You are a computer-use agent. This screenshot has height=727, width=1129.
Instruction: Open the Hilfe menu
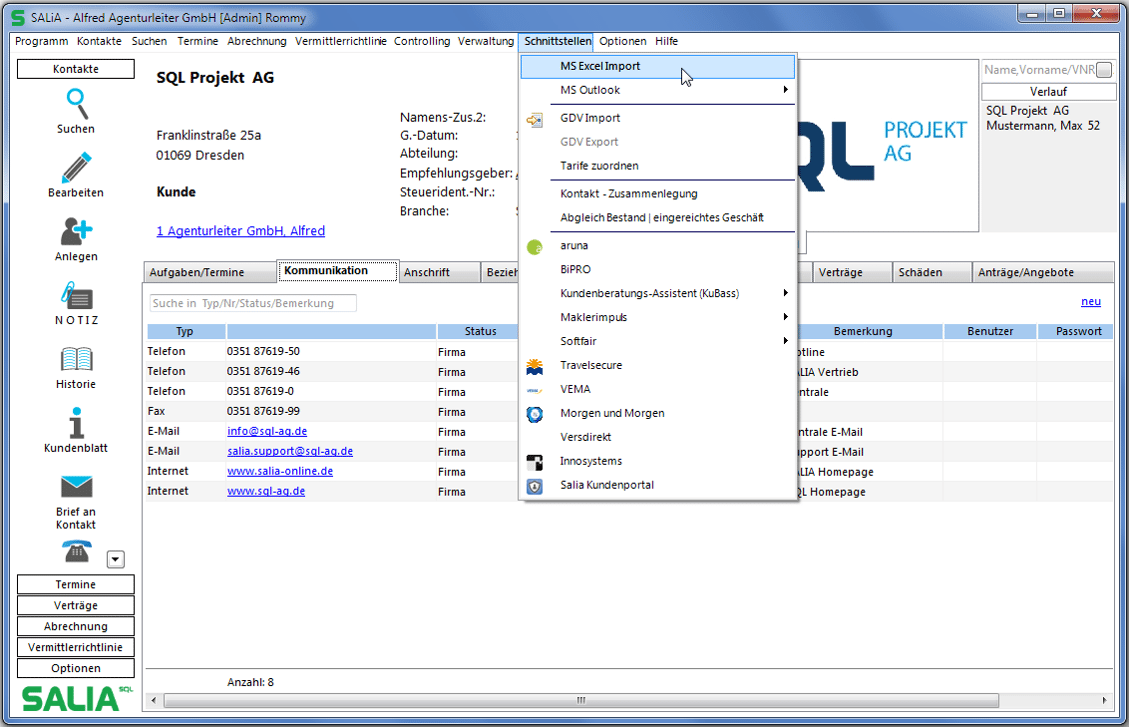(x=667, y=41)
